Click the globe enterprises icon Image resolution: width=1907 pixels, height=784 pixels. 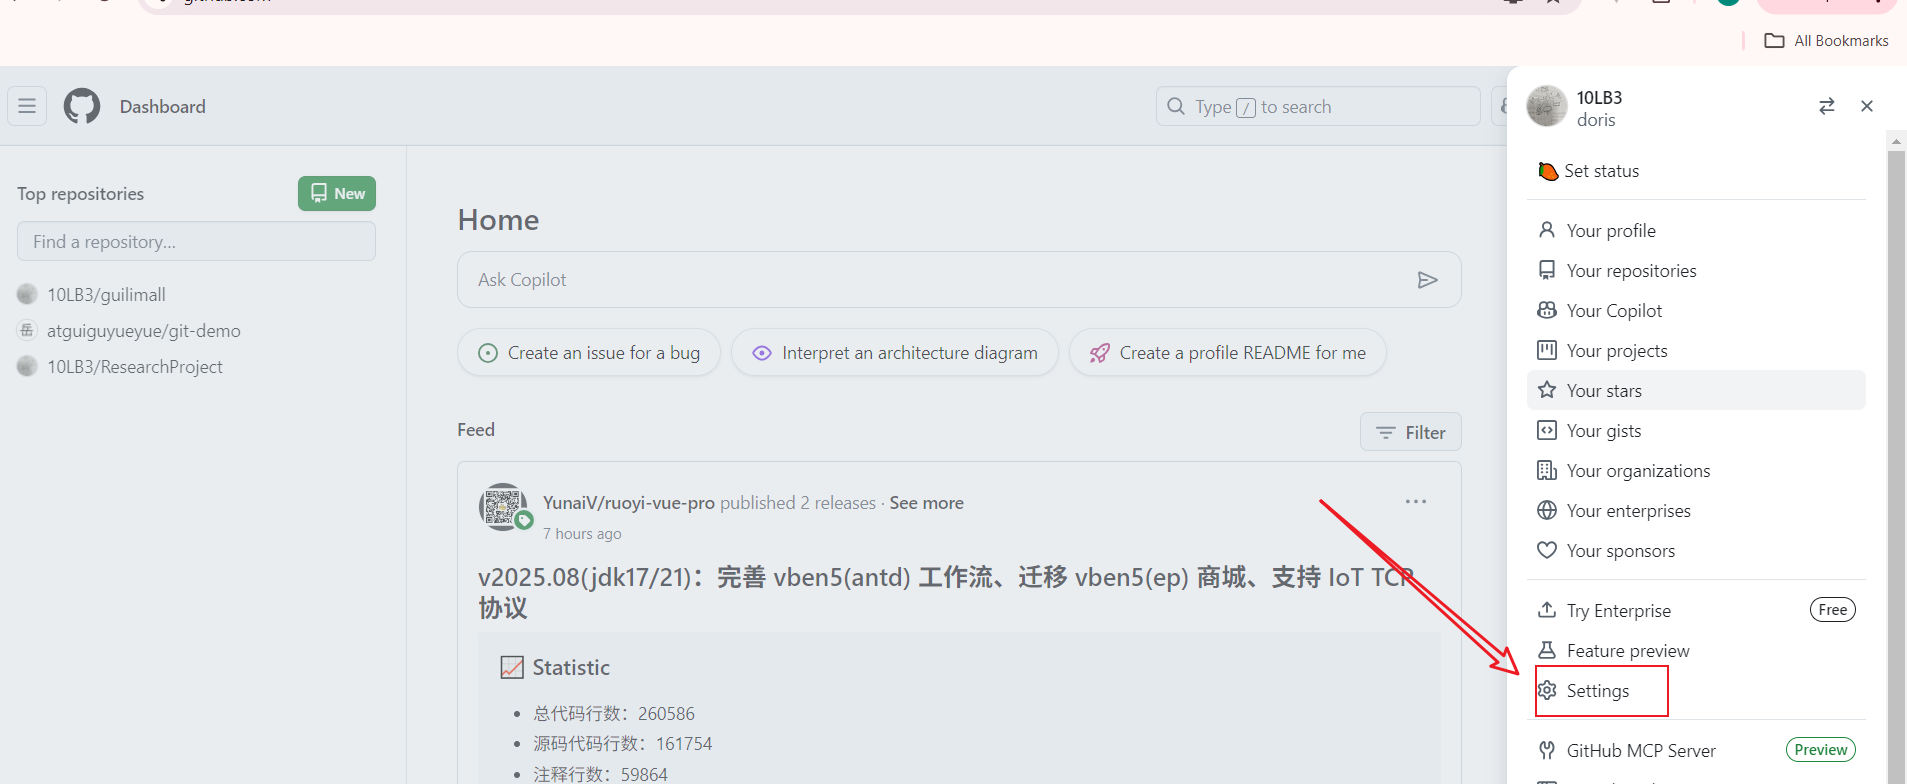(1547, 510)
